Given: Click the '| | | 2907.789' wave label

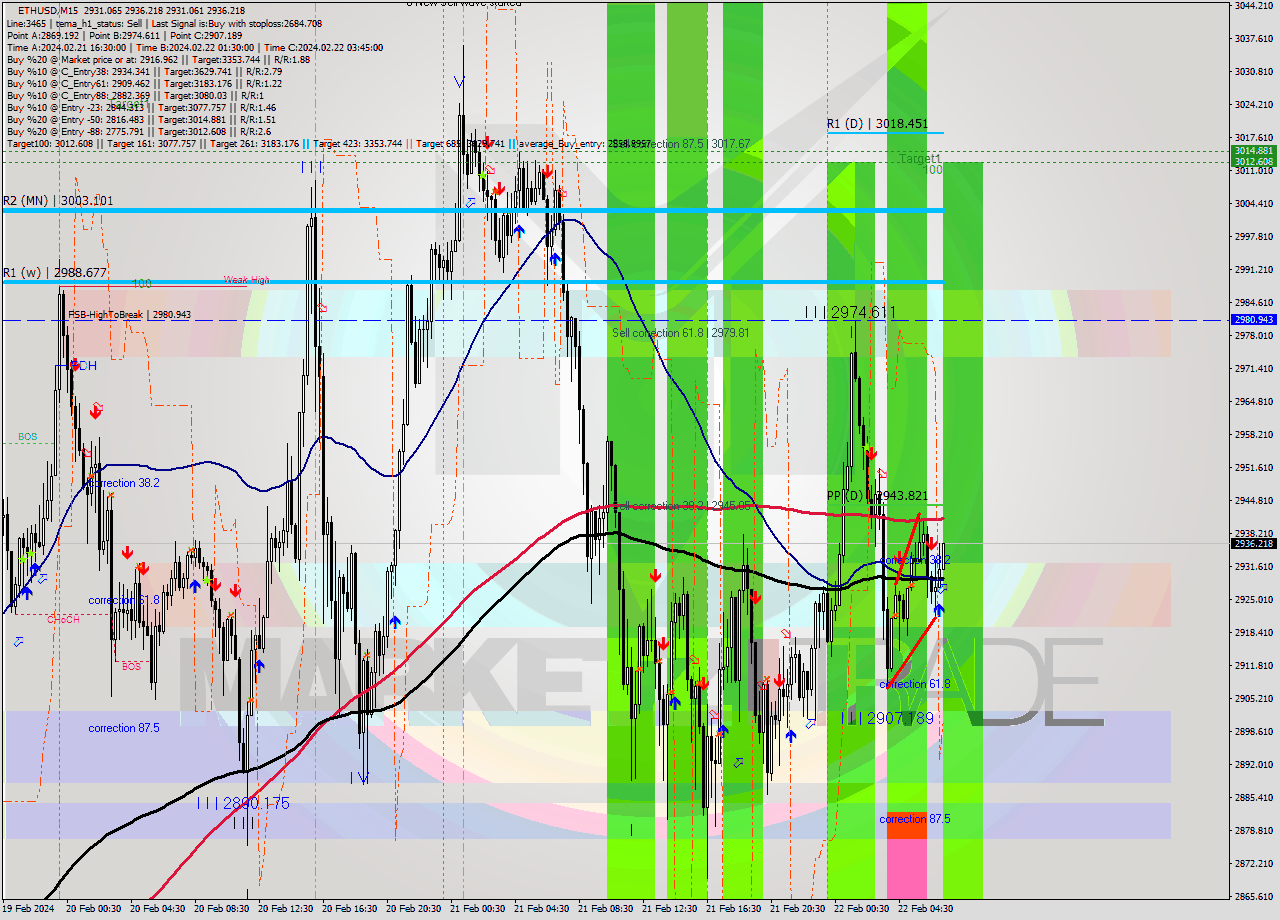Looking at the screenshot, I should coord(887,718).
